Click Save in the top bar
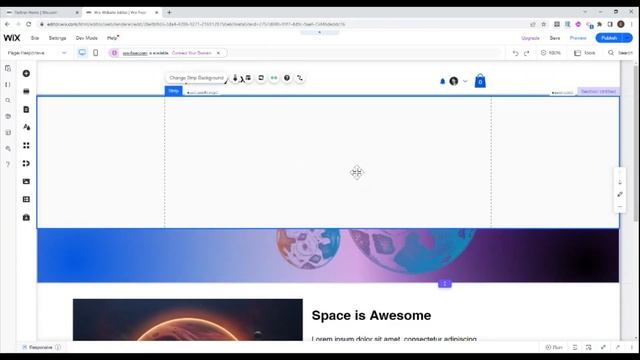640x360 pixels. point(555,38)
